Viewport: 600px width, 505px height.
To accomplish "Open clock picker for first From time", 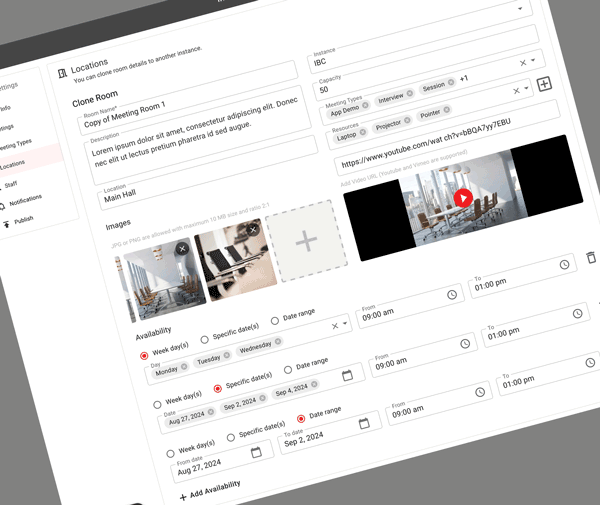I will (x=452, y=295).
